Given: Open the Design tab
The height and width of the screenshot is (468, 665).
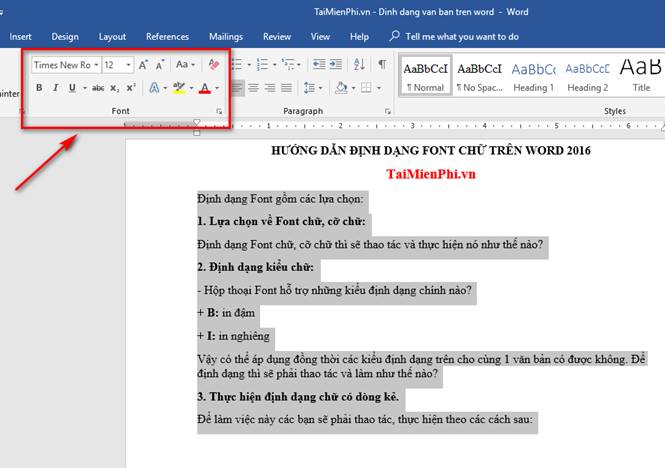Looking at the screenshot, I should point(65,37).
